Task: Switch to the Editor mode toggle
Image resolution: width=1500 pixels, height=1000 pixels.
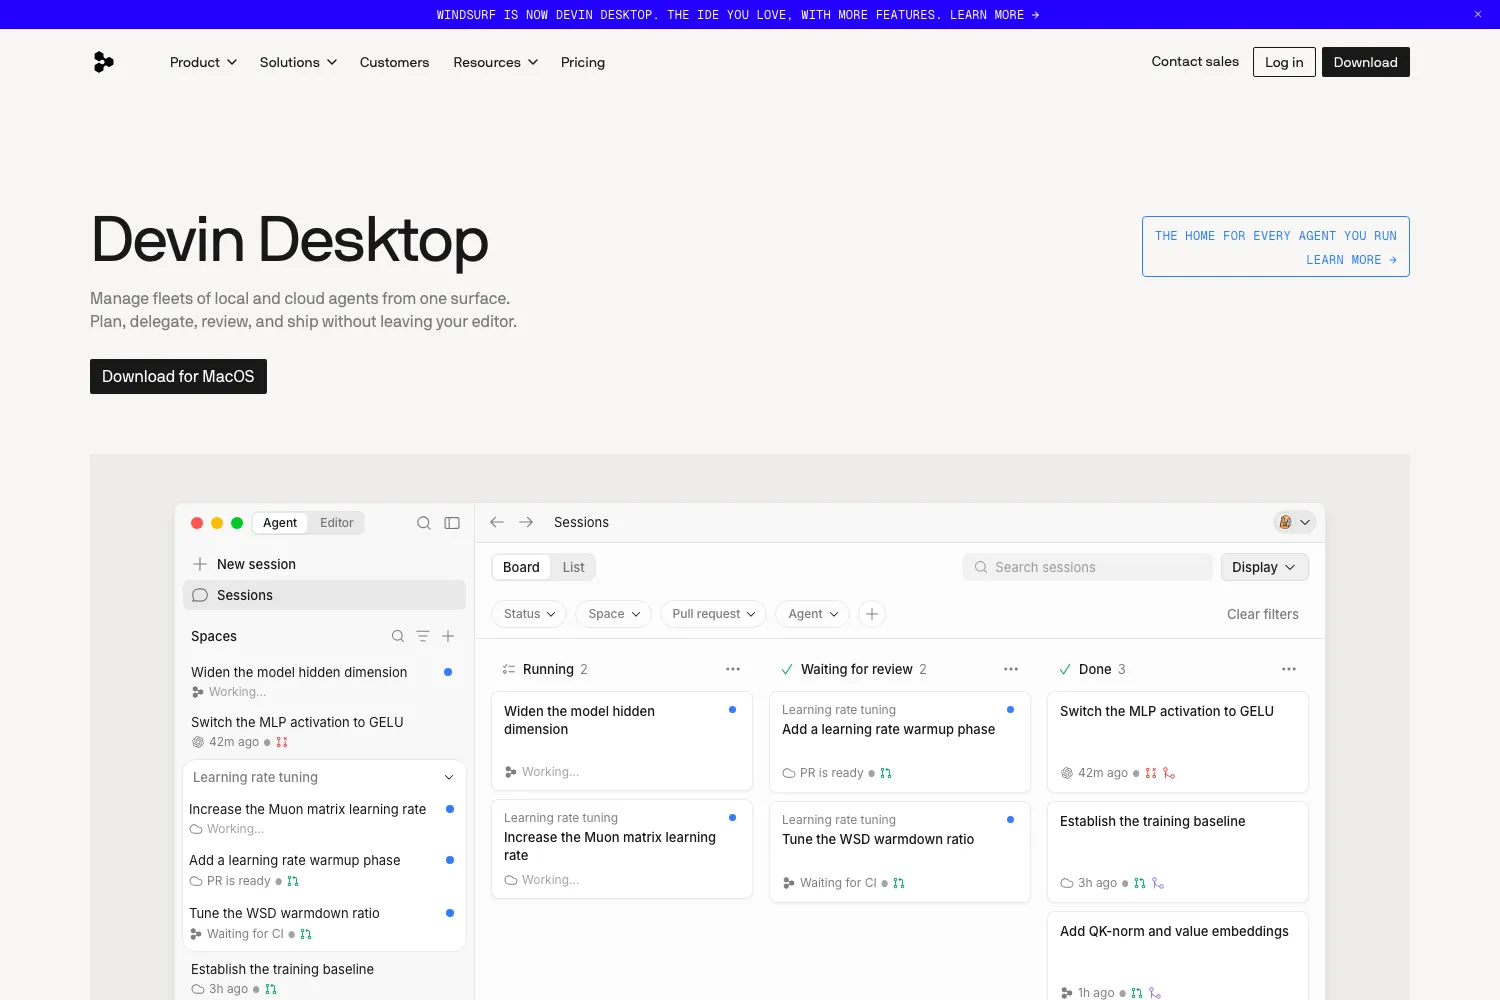Action: [x=337, y=523]
